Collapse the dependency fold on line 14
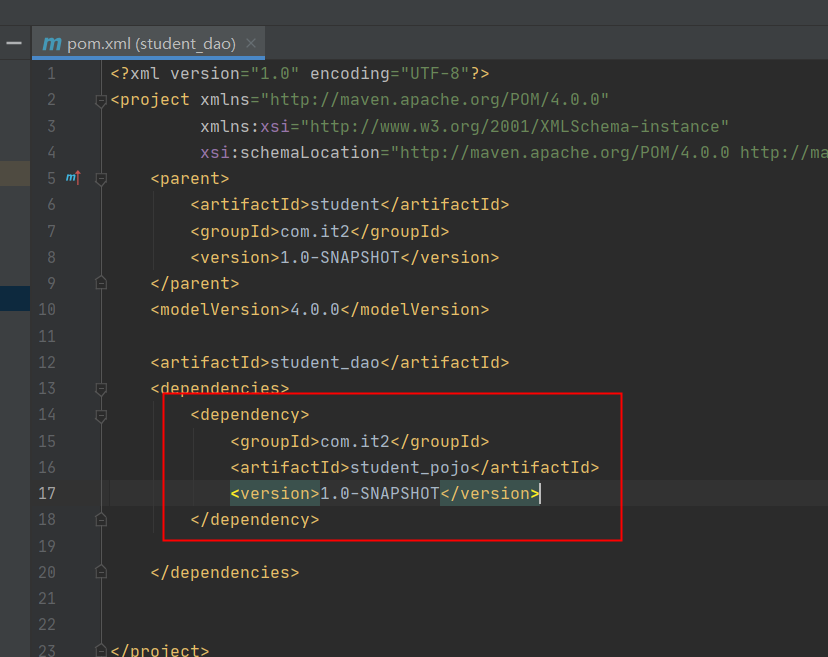828x657 pixels. (x=101, y=416)
